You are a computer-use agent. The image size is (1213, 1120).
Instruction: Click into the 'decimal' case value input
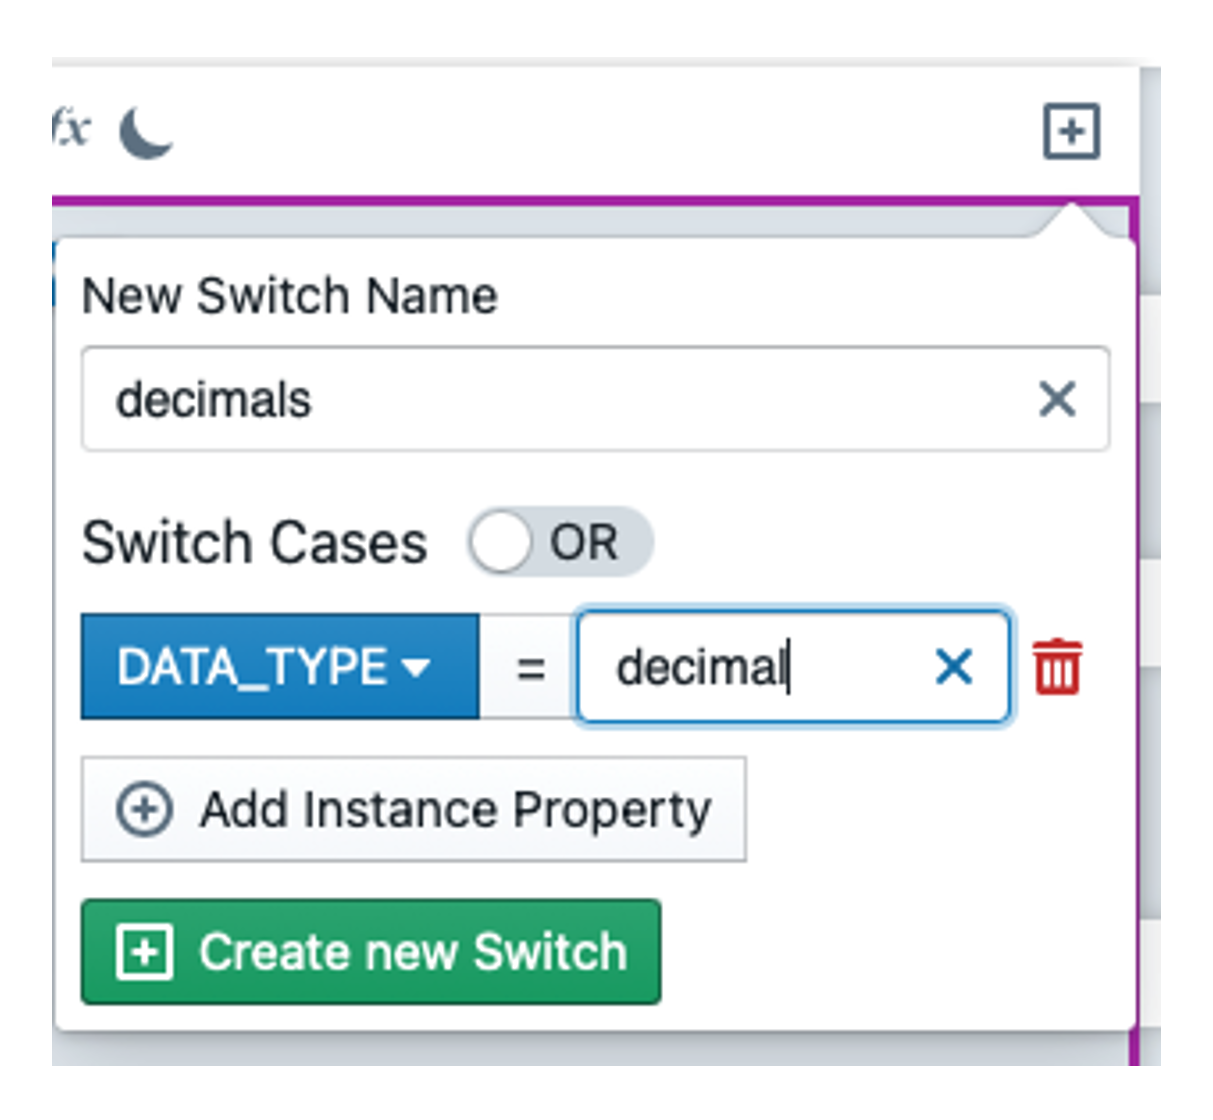(750, 667)
